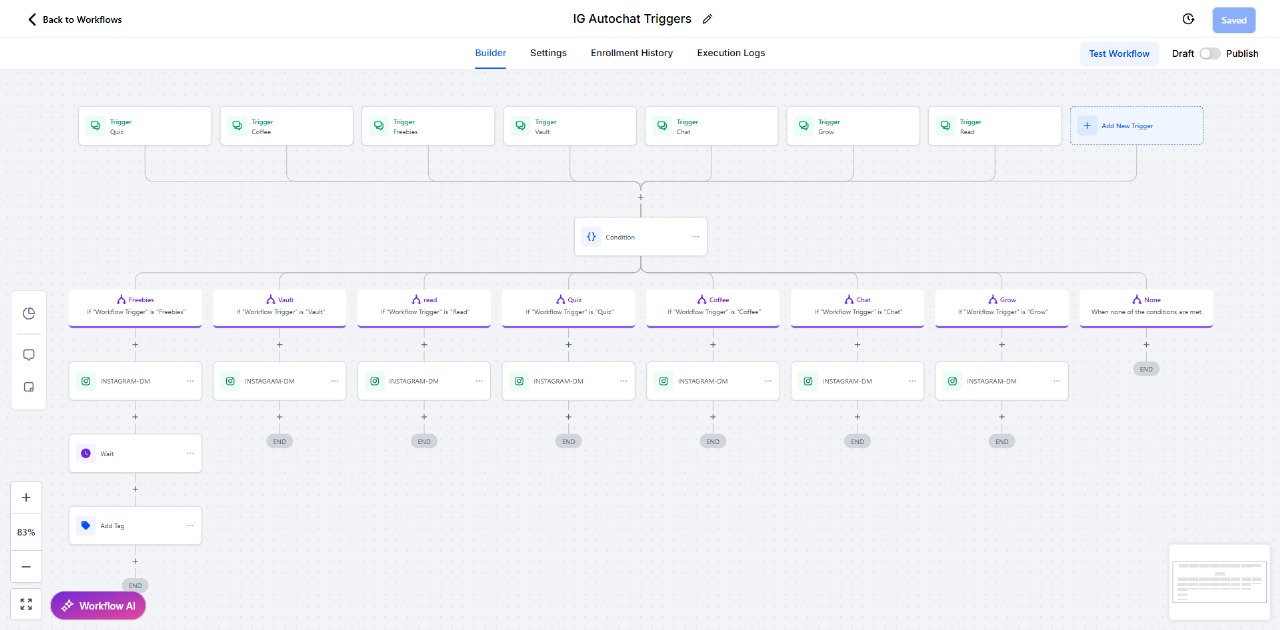Click the Wait step clock icon
This screenshot has width=1280, height=630.
click(86, 453)
